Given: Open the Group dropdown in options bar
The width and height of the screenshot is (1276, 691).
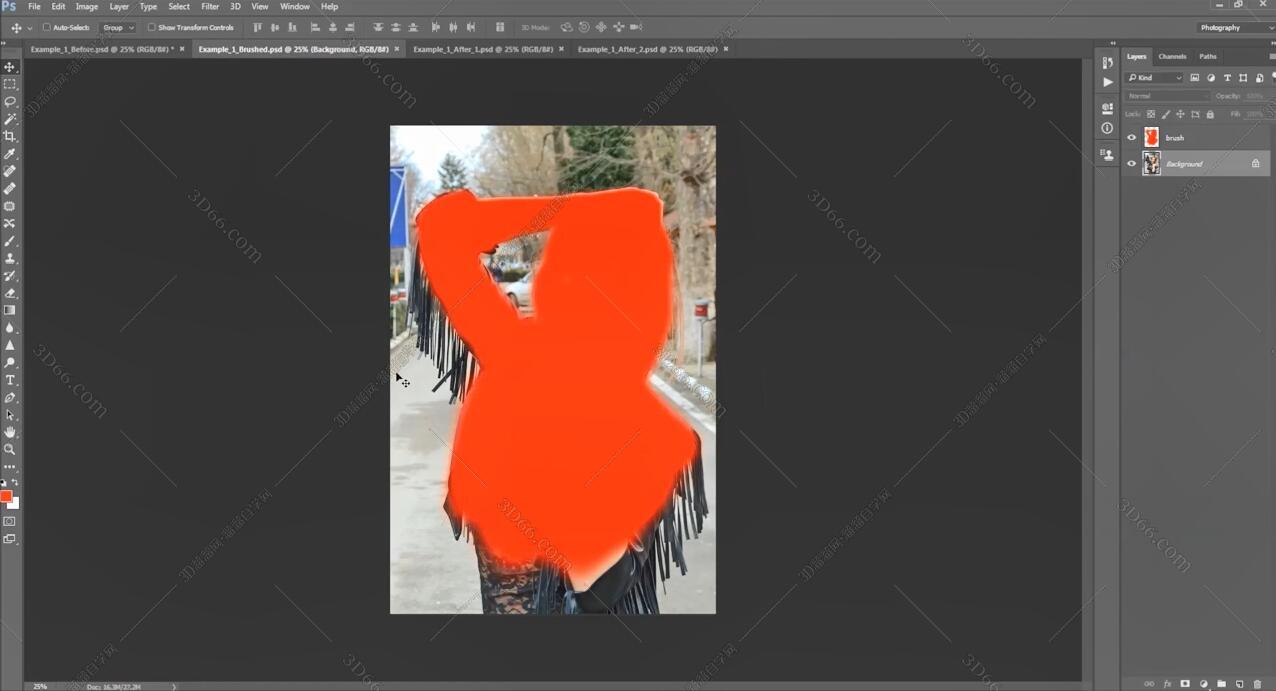Looking at the screenshot, I should tap(118, 28).
